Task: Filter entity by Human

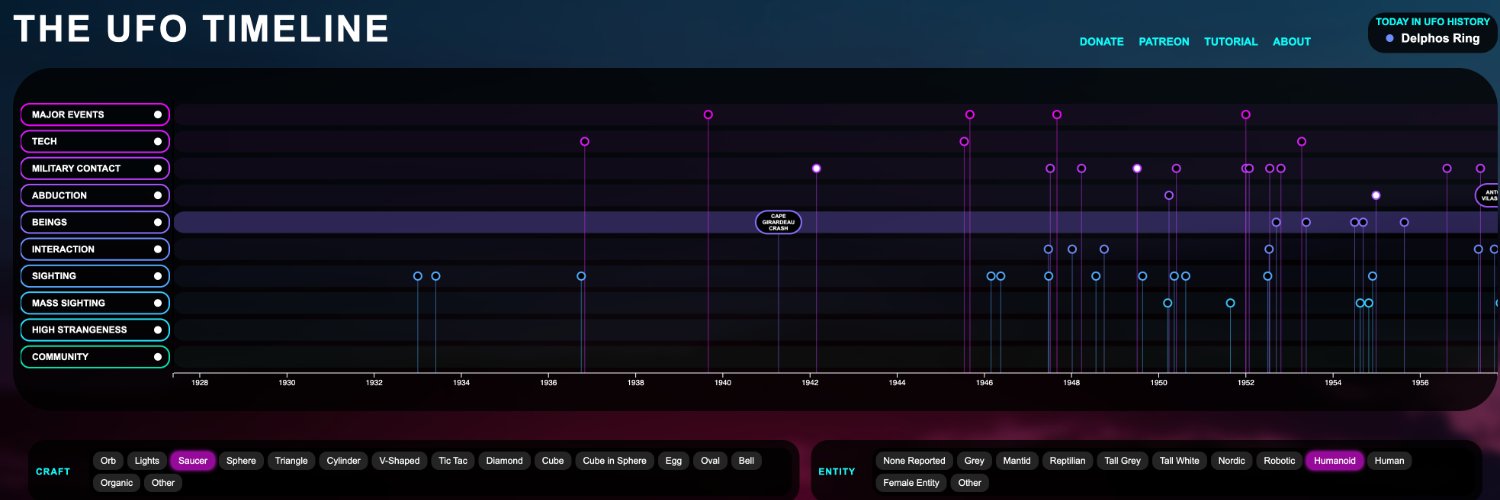Action: click(1390, 461)
